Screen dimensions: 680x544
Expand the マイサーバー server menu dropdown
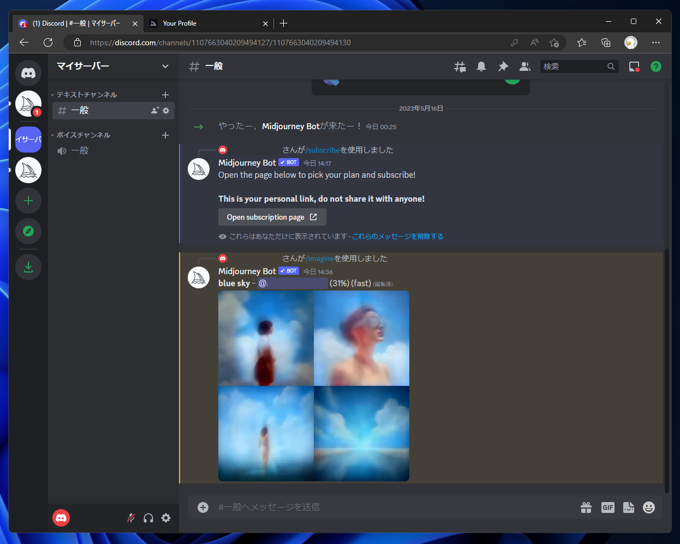coord(165,66)
